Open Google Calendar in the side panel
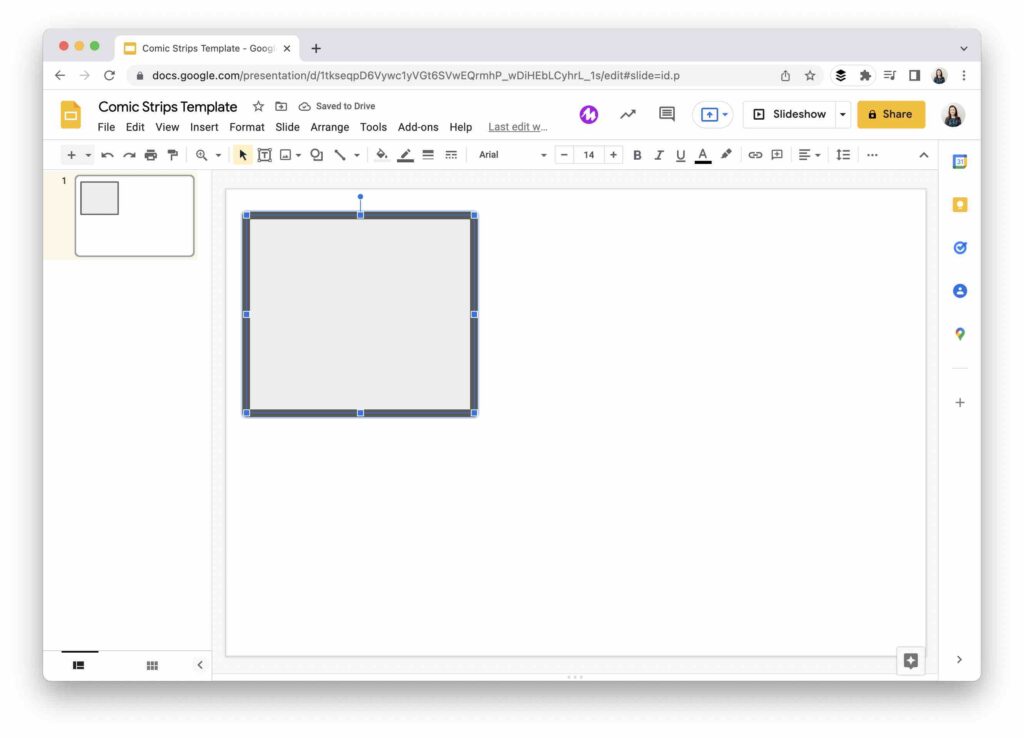Viewport: 1024px width, 738px height. [x=959, y=161]
